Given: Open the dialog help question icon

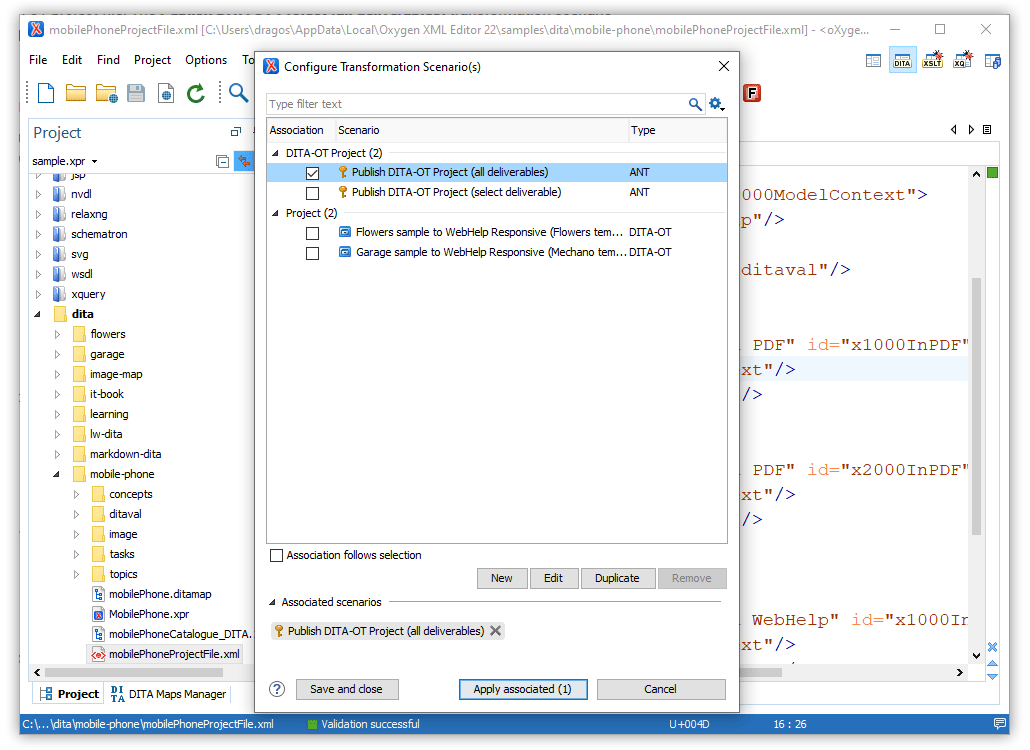Looking at the screenshot, I should point(277,689).
